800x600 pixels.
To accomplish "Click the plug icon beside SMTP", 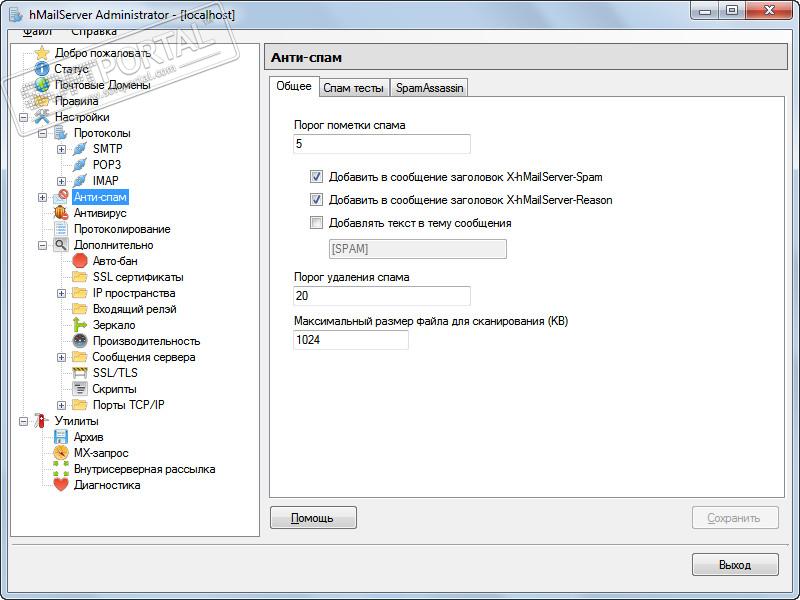I will click(x=80, y=149).
